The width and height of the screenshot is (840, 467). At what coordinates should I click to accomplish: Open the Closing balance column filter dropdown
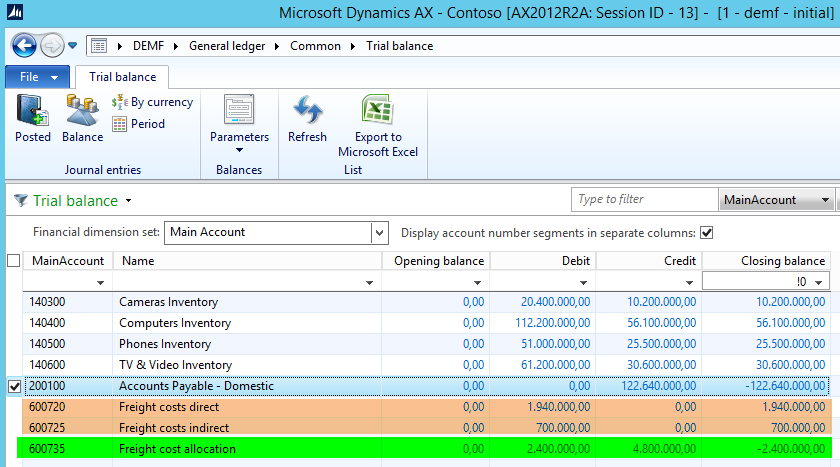click(x=820, y=283)
